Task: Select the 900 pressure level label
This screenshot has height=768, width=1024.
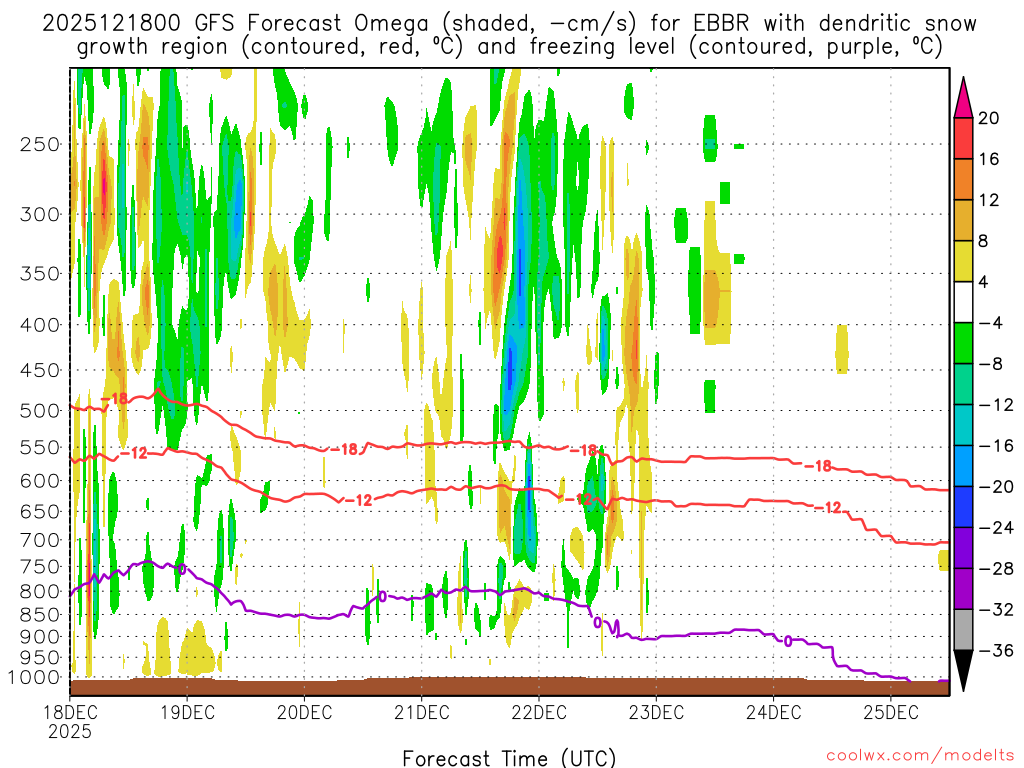Action: pyautogui.click(x=40, y=637)
